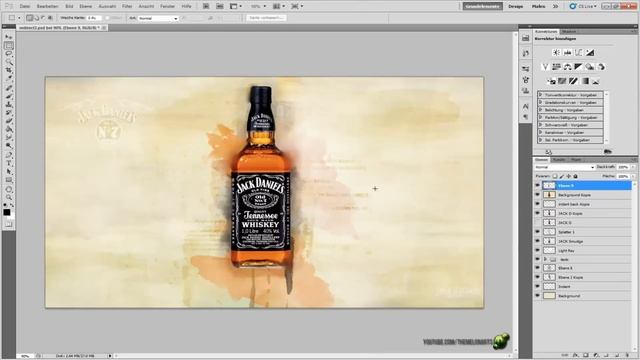640x360 pixels.
Task: Select the Lasso tool
Action: (x=9, y=54)
